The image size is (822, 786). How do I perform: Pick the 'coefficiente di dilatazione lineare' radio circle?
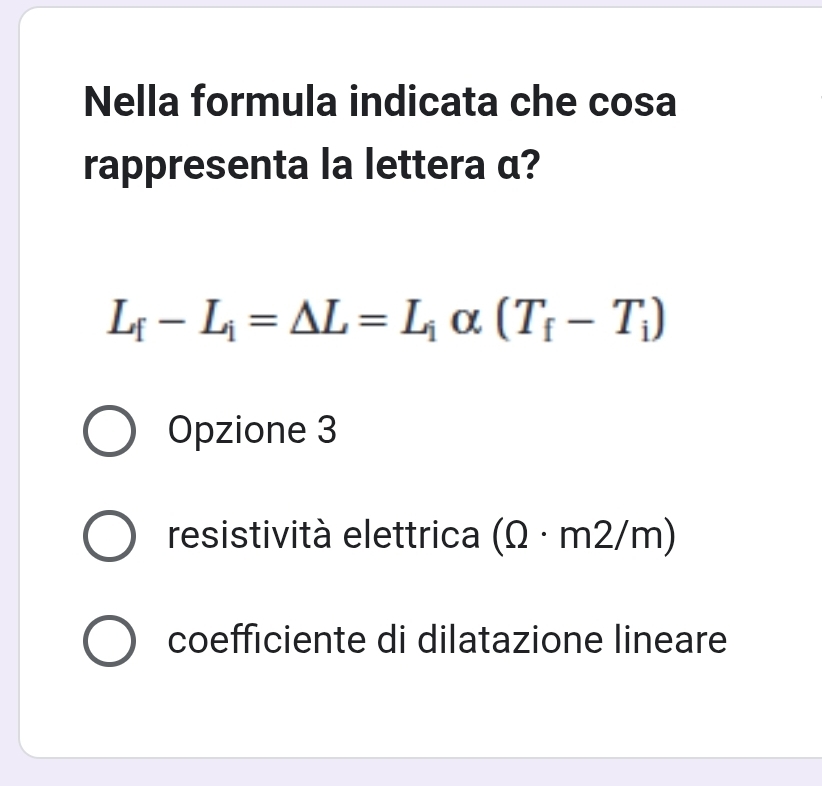(109, 640)
